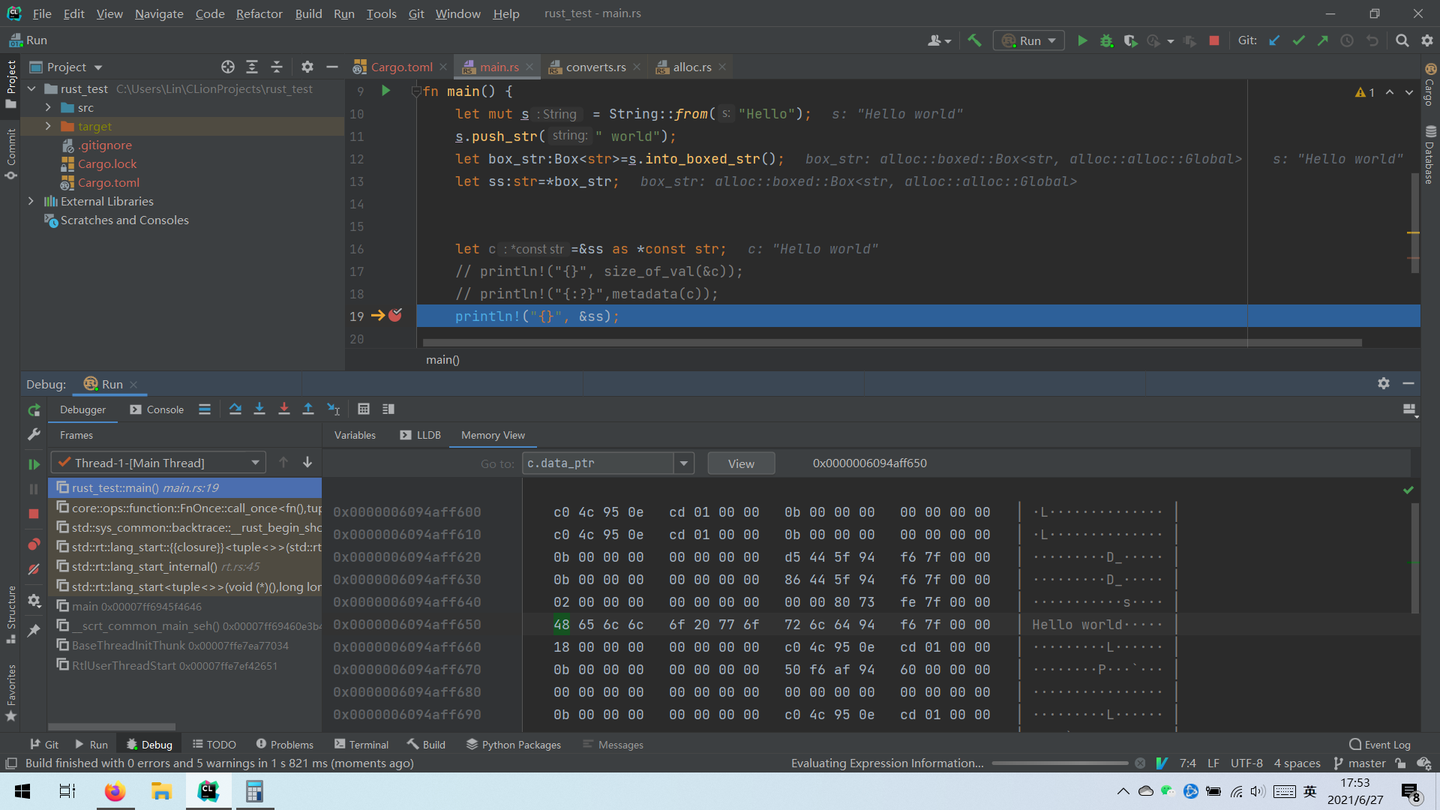Click the Rerun debug session icon
The width and height of the screenshot is (1440, 810).
click(34, 410)
